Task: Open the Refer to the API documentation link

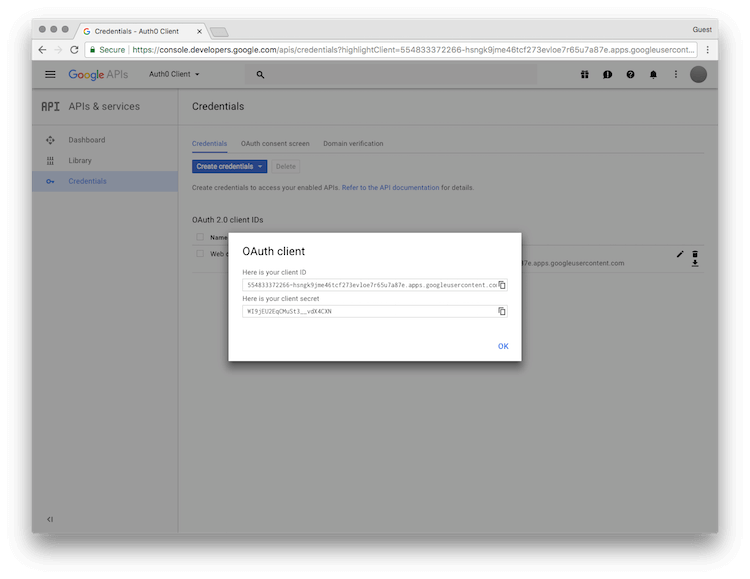Action: point(390,188)
